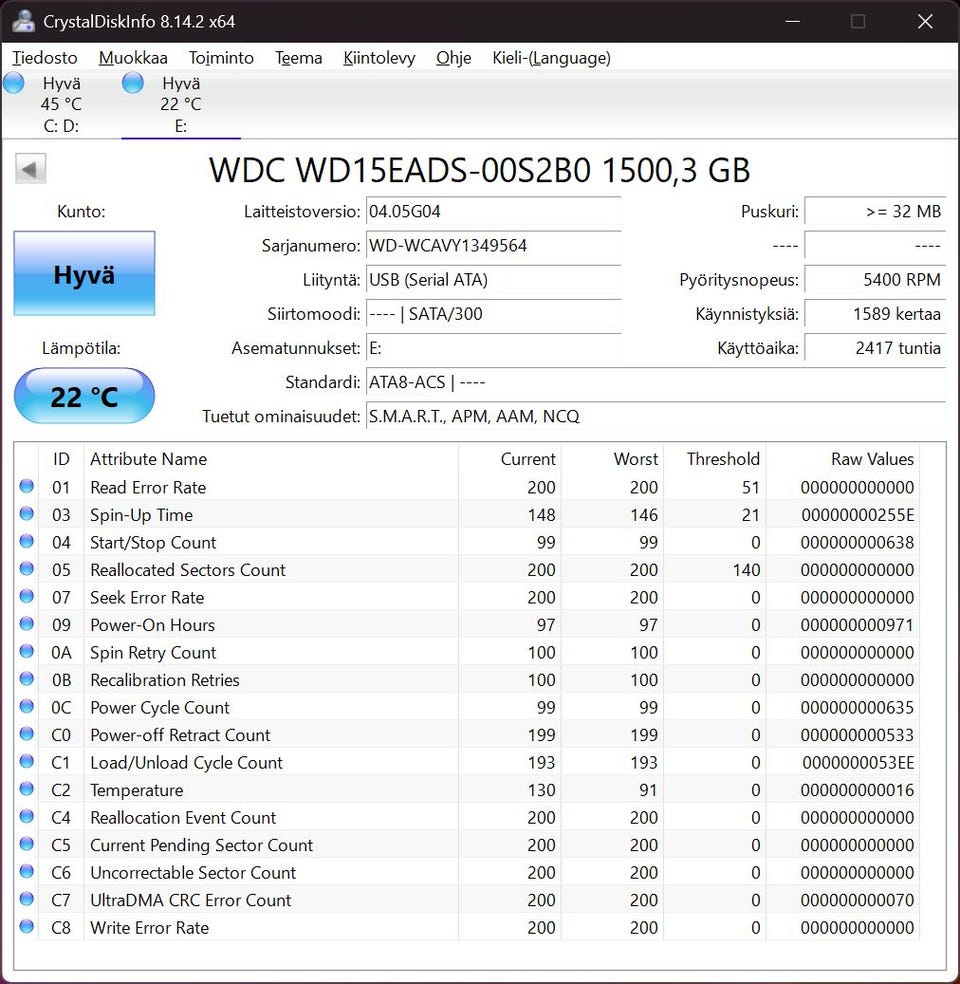Click raw value 0000000255E in Spin-Up Time row
The width and height of the screenshot is (960, 984).
857,515
